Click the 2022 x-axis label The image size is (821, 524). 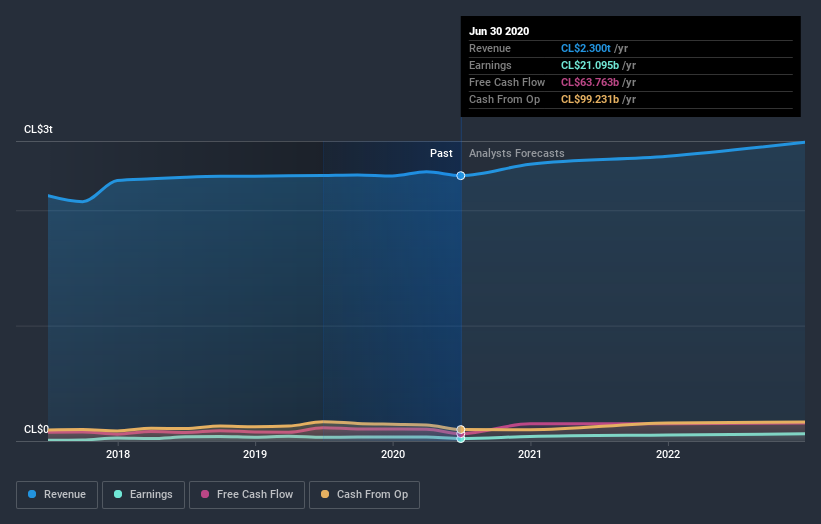[668, 454]
